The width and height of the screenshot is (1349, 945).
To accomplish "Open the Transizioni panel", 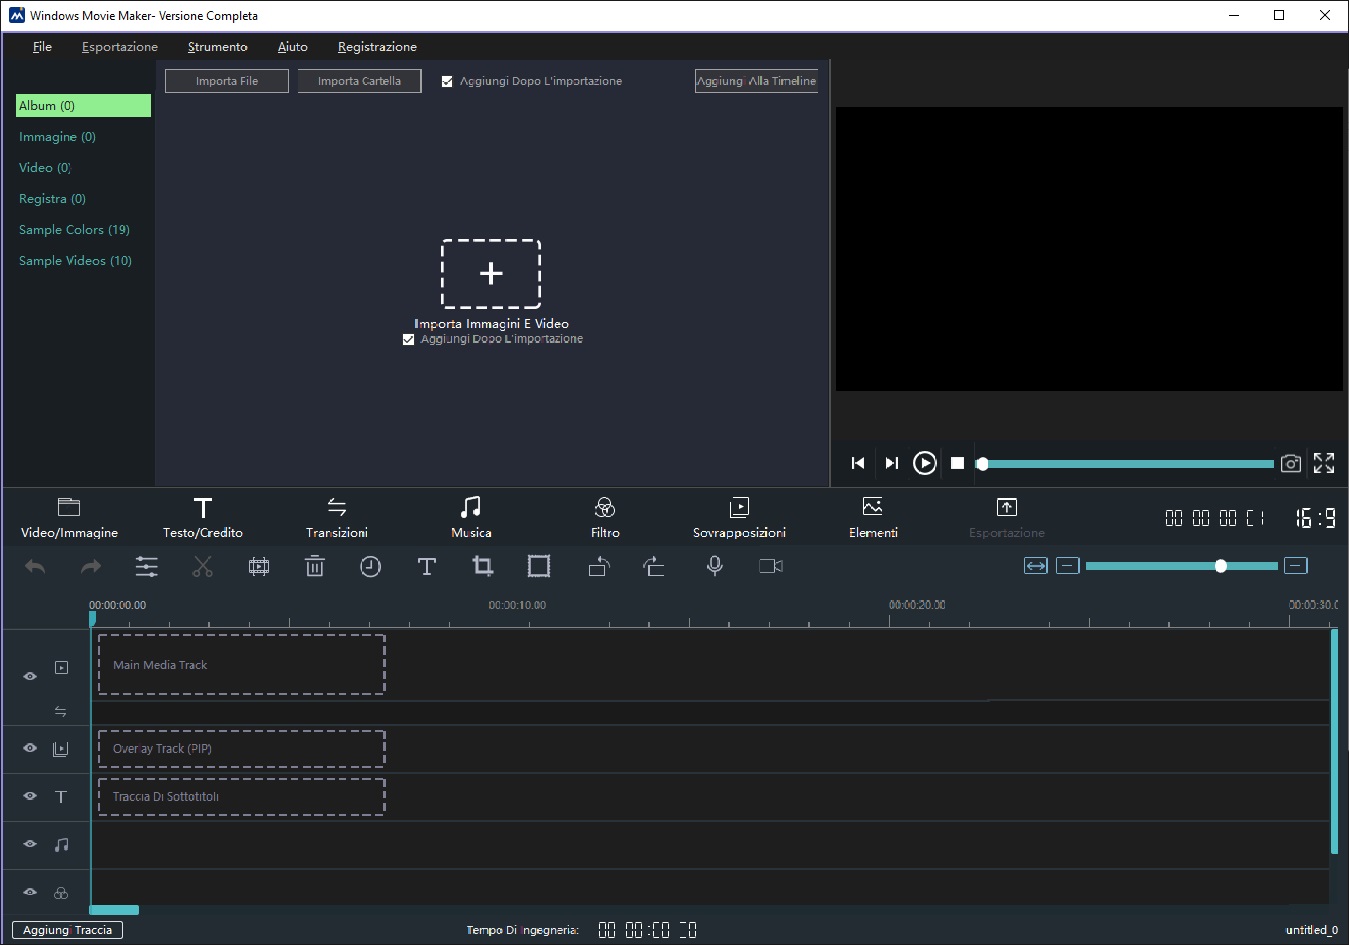I will coord(337,518).
